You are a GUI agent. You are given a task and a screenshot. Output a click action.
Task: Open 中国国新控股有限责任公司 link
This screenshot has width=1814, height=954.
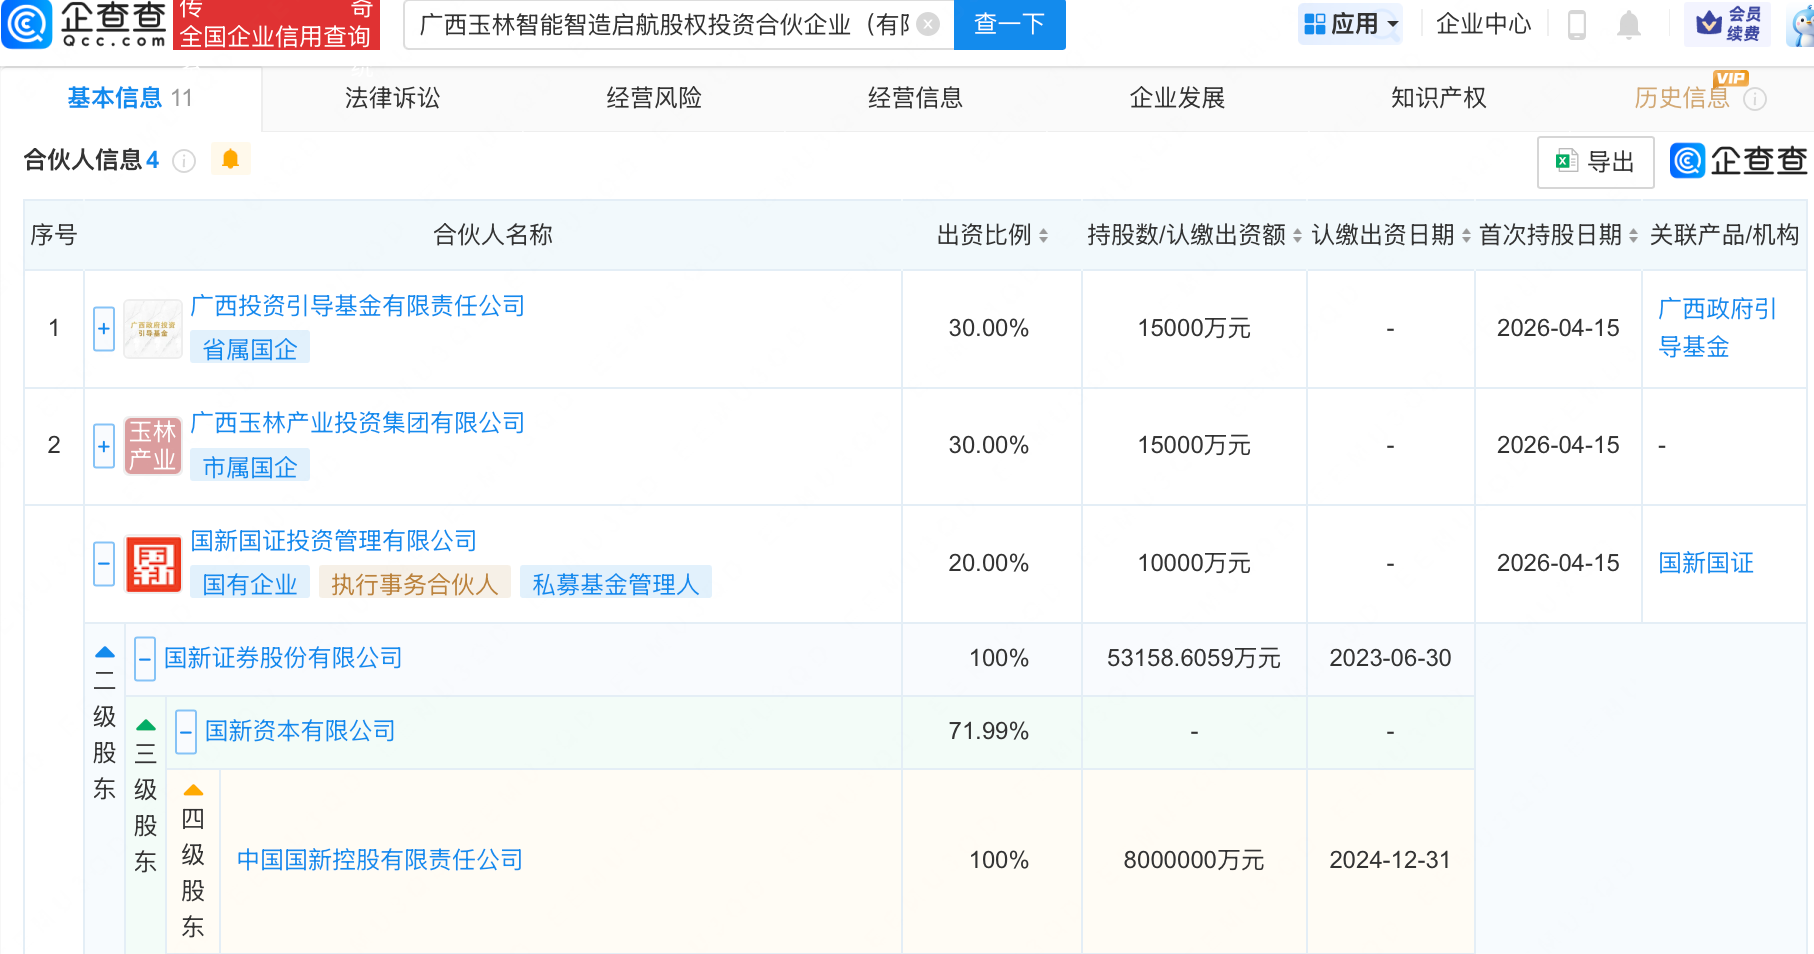(x=380, y=860)
